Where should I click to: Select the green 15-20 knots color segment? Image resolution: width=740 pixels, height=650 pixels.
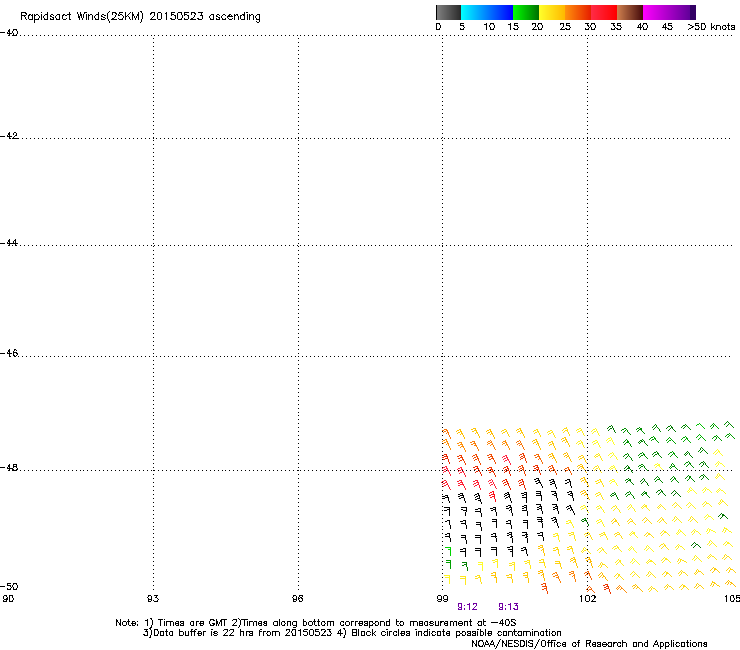click(x=526, y=12)
